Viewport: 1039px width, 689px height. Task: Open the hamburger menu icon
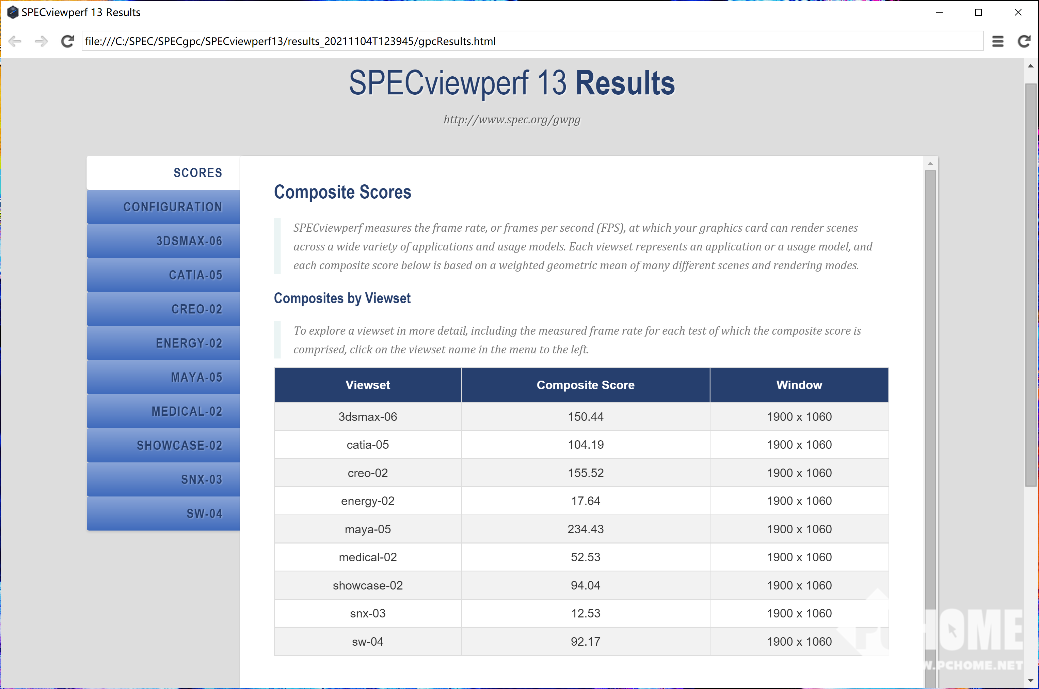(x=997, y=41)
